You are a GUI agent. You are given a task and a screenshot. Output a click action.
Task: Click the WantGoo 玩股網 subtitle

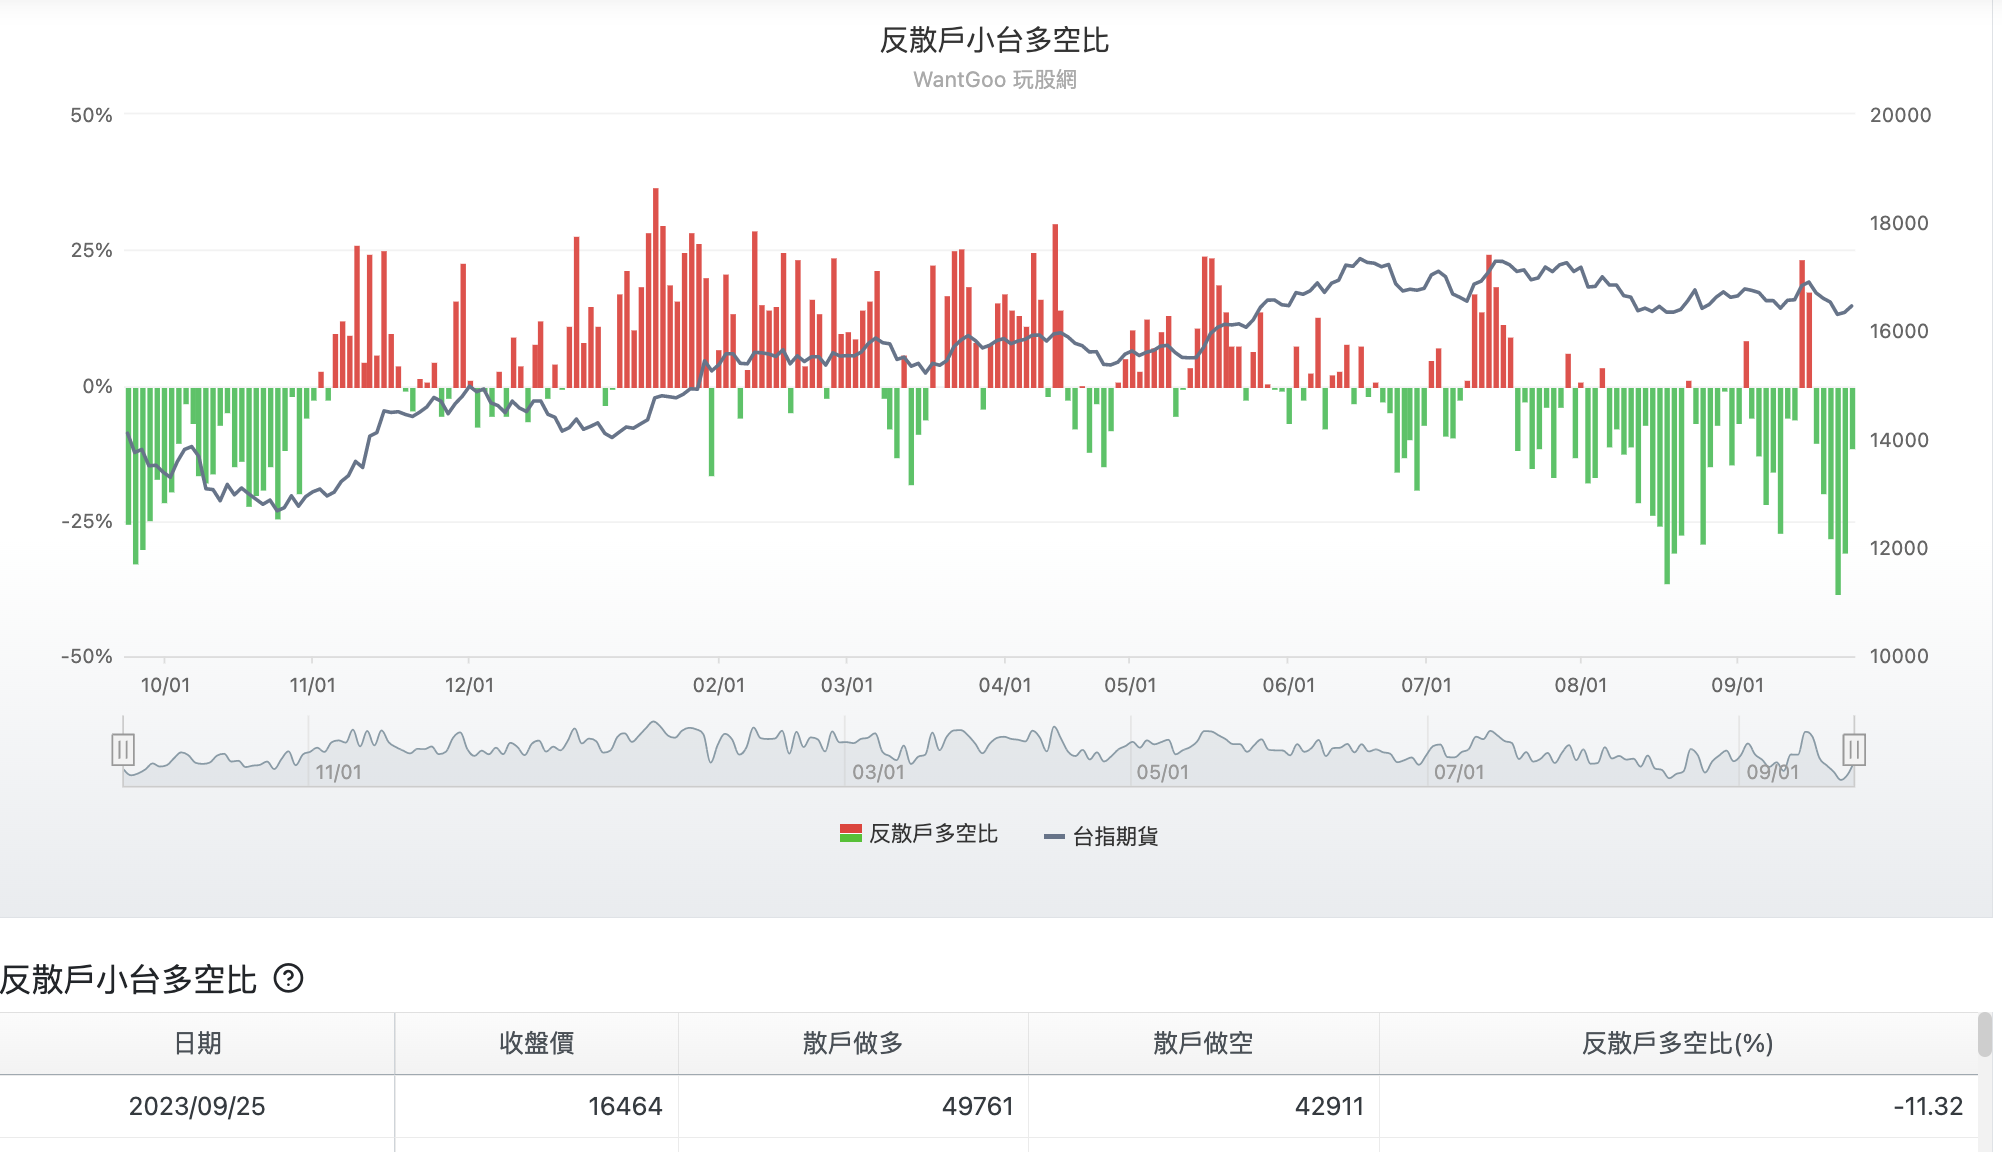(x=995, y=79)
